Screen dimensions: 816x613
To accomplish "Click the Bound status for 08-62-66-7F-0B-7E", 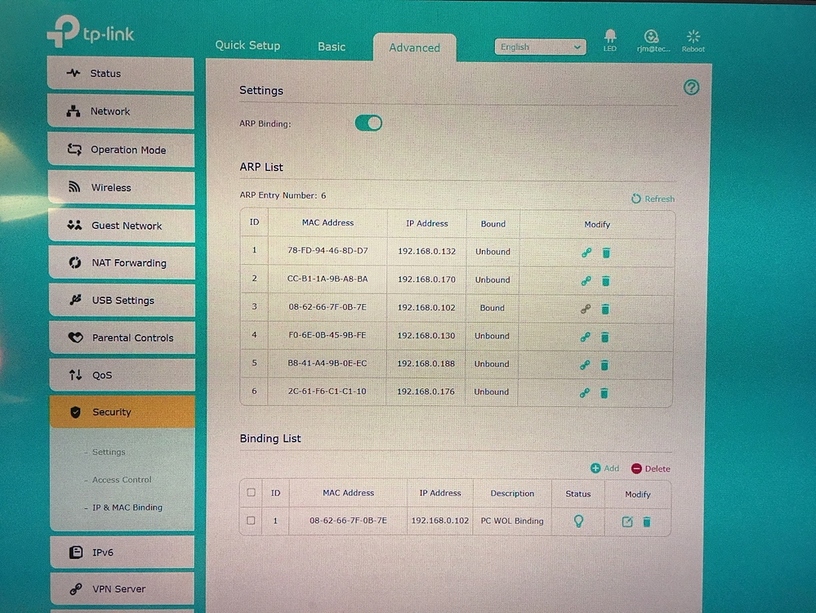I will 492,308.
